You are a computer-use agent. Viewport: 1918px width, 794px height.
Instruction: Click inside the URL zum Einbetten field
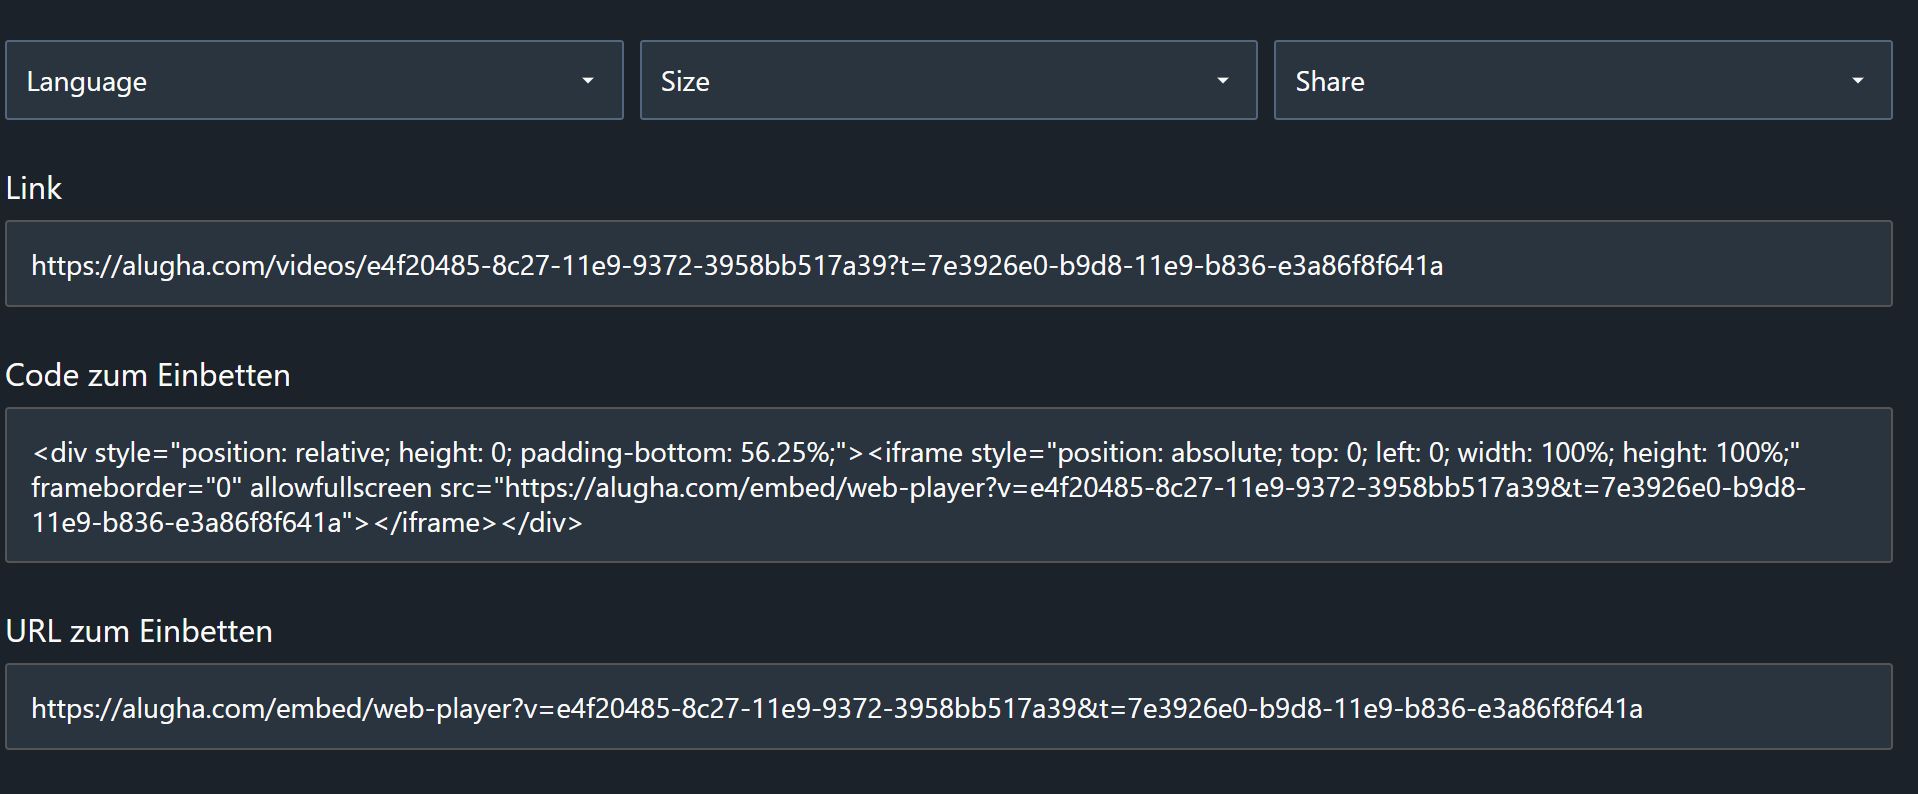tap(948, 707)
